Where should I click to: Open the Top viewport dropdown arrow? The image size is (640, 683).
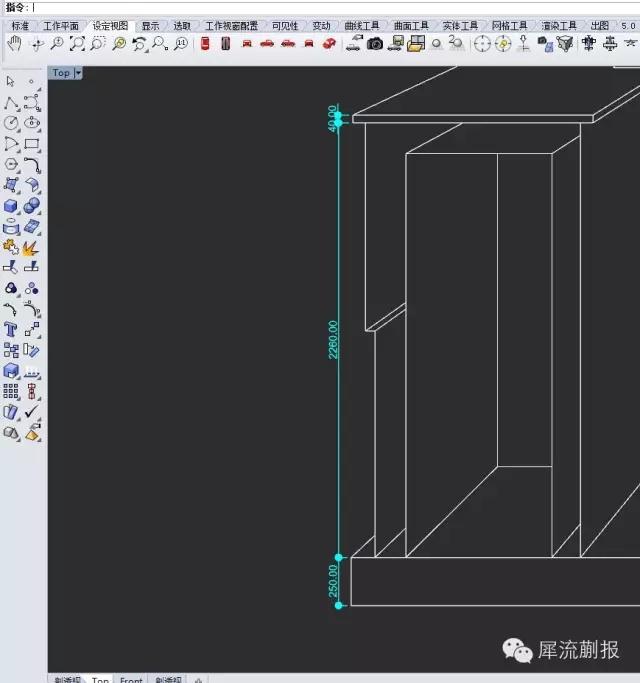pos(78,73)
